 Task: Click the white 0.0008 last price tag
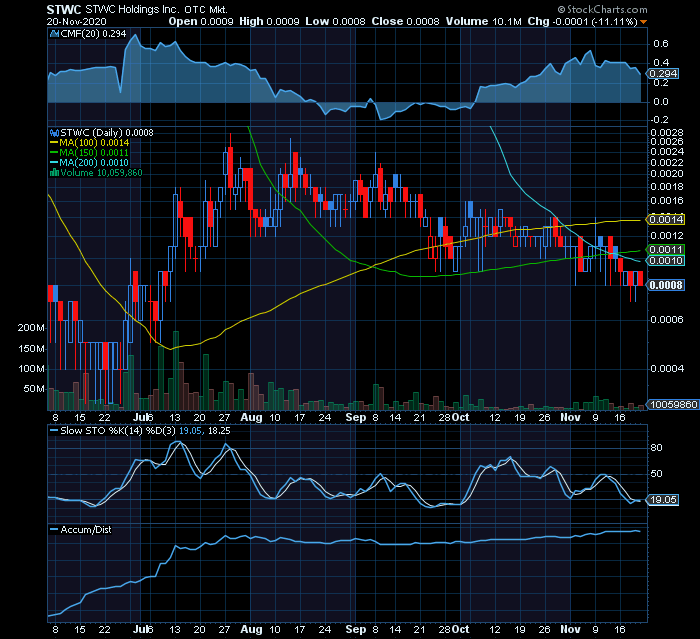pyautogui.click(x=666, y=285)
